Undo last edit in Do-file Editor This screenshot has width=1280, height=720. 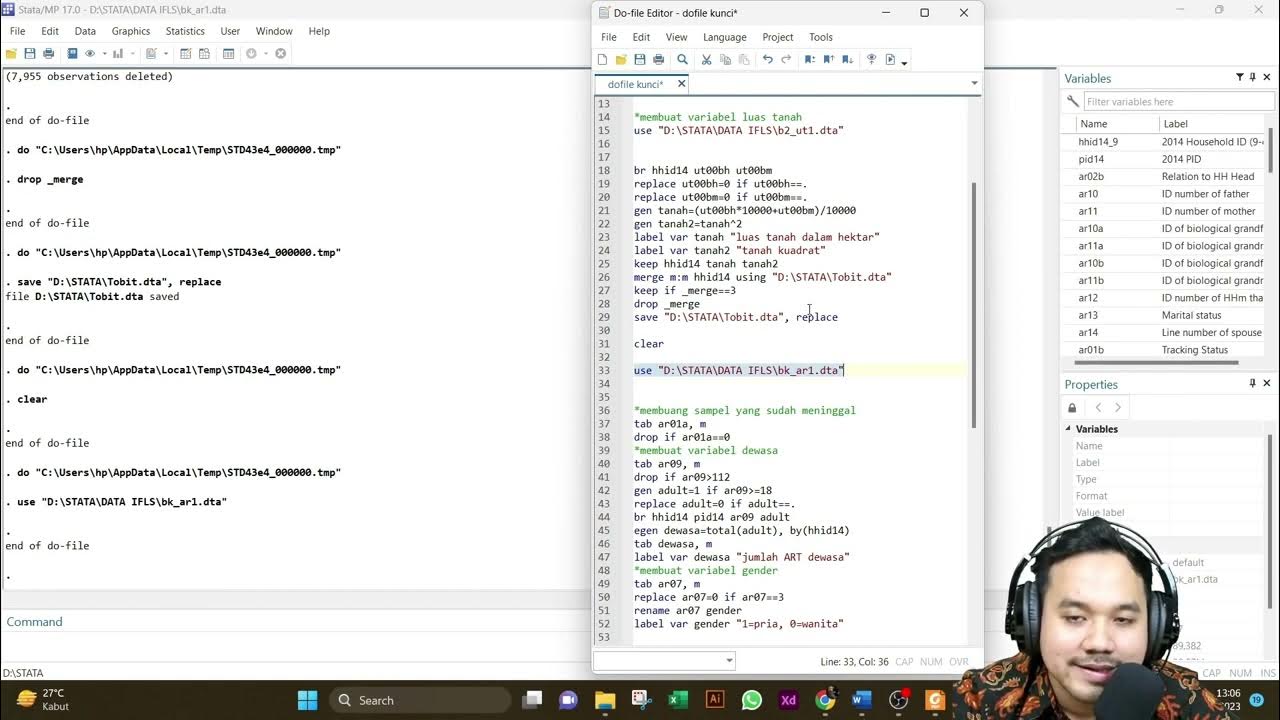click(768, 60)
